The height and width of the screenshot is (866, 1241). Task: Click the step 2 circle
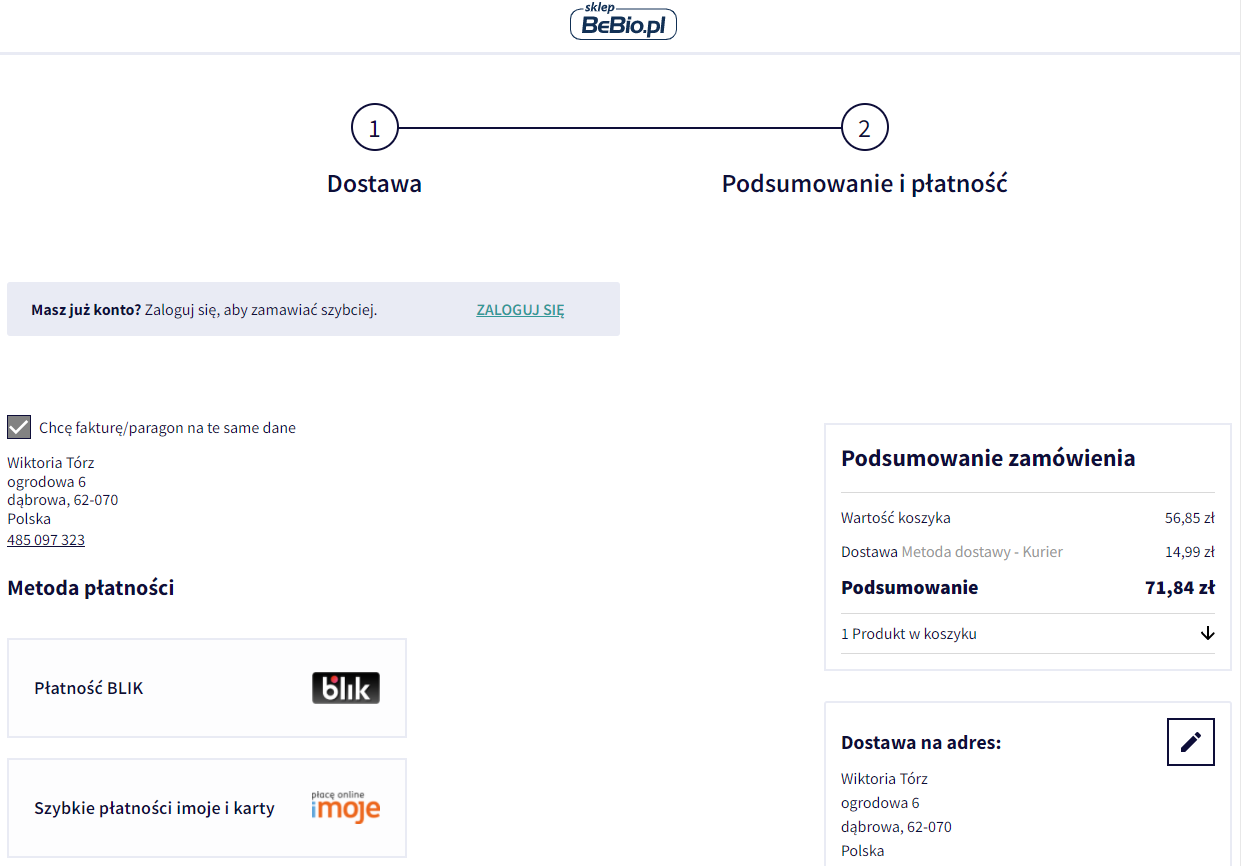tap(865, 128)
